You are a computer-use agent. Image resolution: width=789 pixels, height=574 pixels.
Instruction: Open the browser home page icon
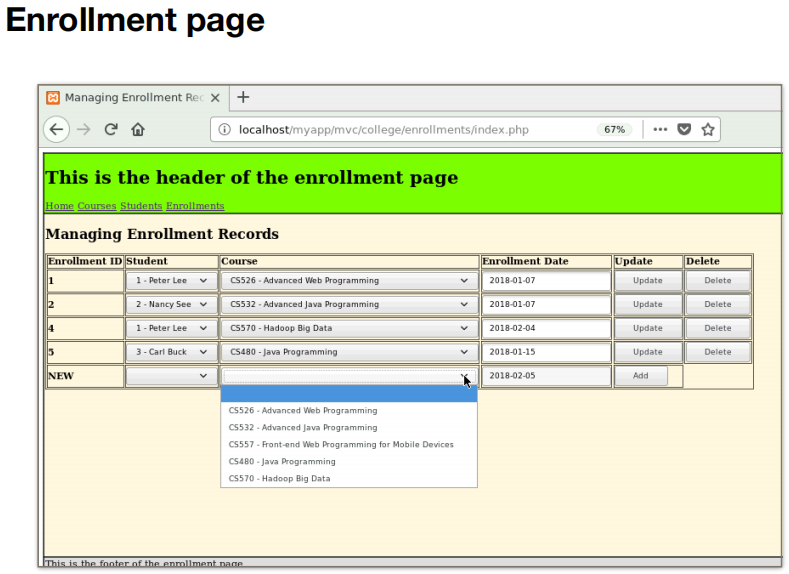tap(138, 130)
